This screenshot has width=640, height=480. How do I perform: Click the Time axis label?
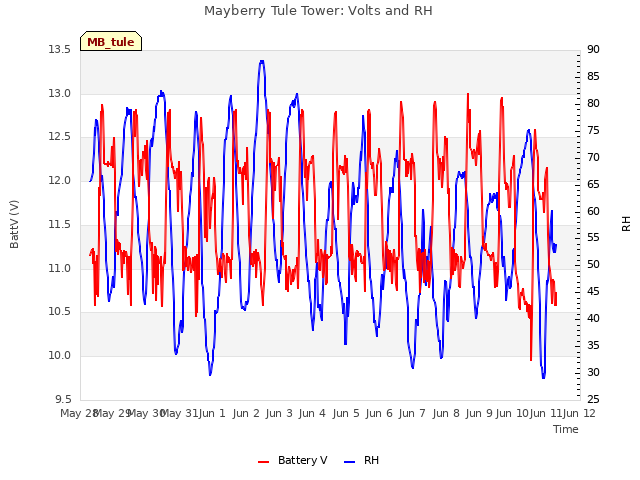coord(566,429)
